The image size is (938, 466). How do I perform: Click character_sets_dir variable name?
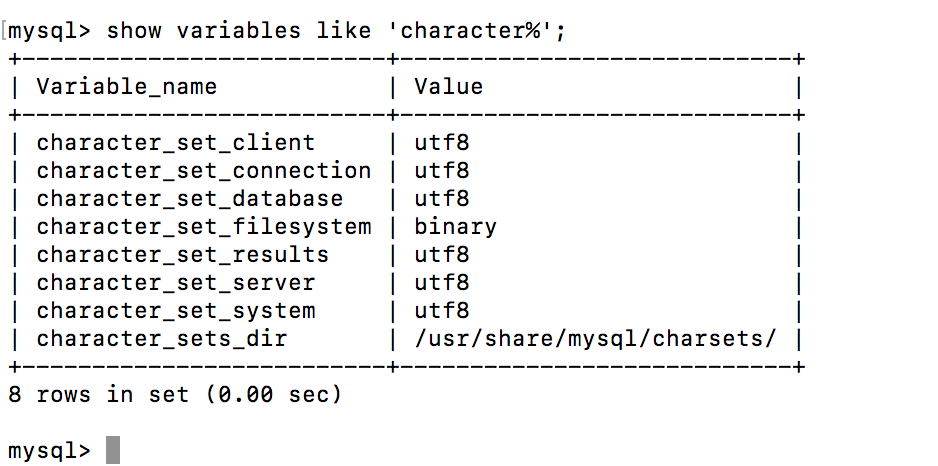(161, 339)
